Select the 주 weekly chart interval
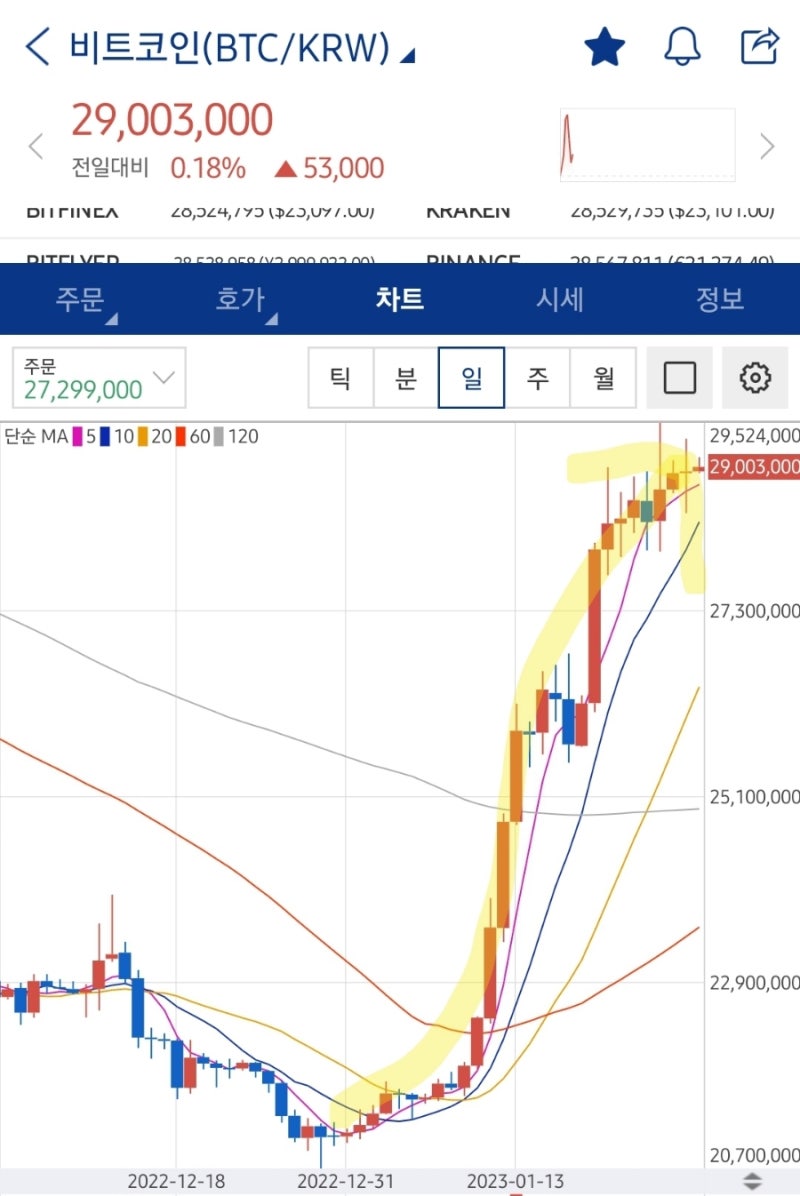Screen dimensions: 800x1196 point(539,378)
